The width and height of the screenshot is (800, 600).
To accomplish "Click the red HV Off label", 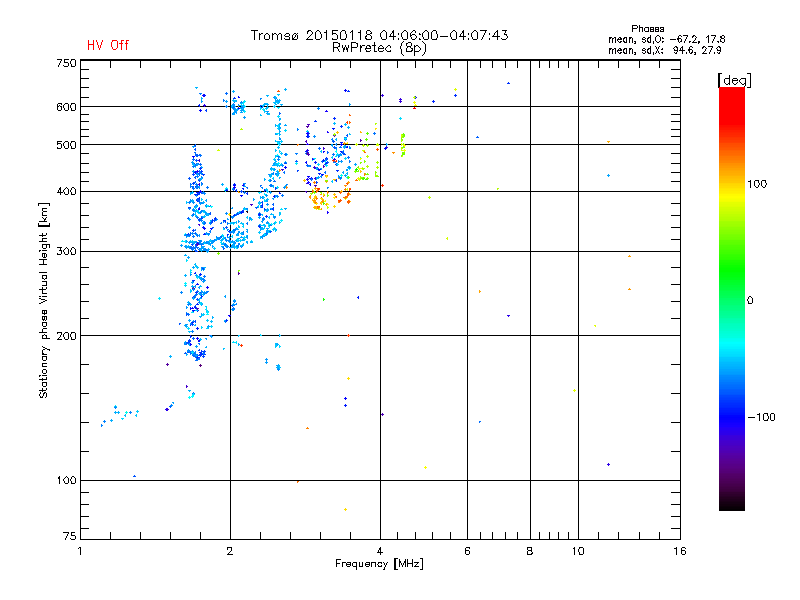I will 108,45.
